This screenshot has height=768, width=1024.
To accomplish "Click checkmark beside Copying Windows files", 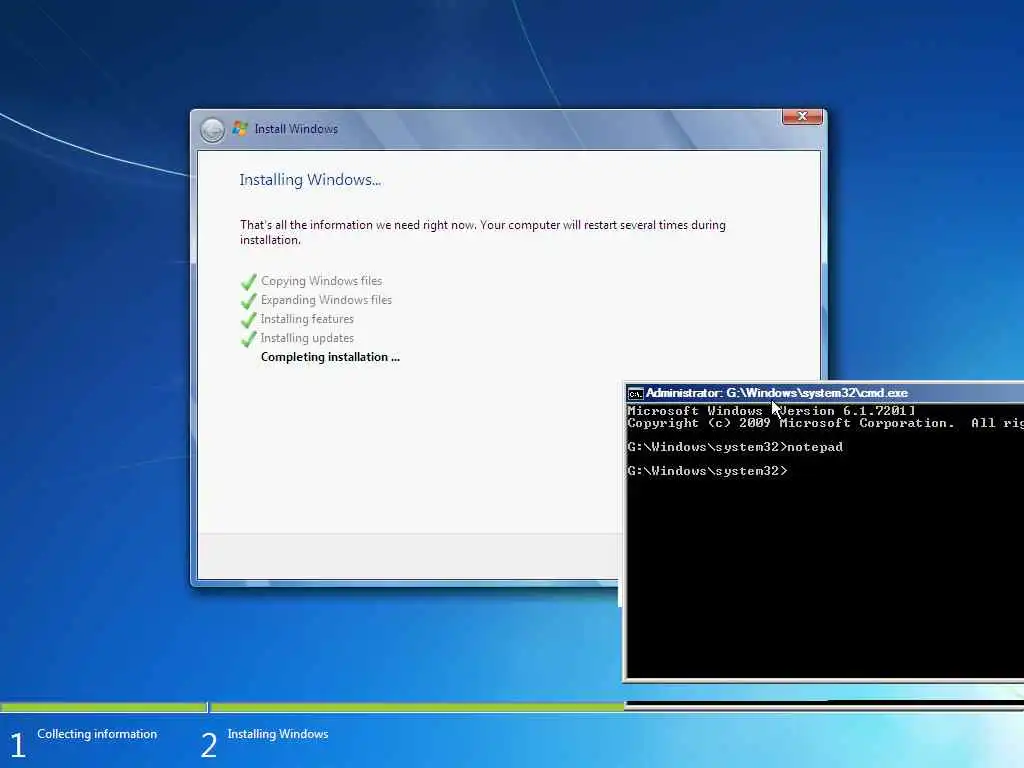I will click(248, 282).
